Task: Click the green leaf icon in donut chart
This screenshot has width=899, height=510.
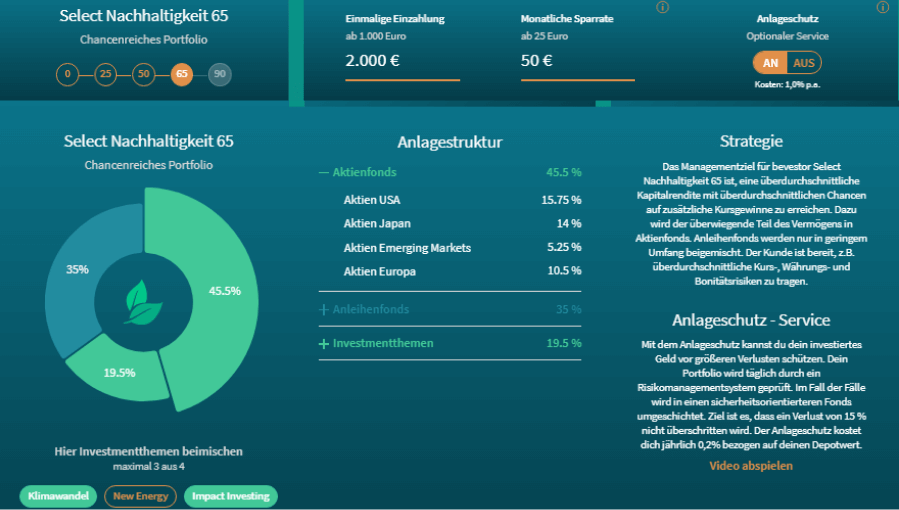Action: click(143, 302)
